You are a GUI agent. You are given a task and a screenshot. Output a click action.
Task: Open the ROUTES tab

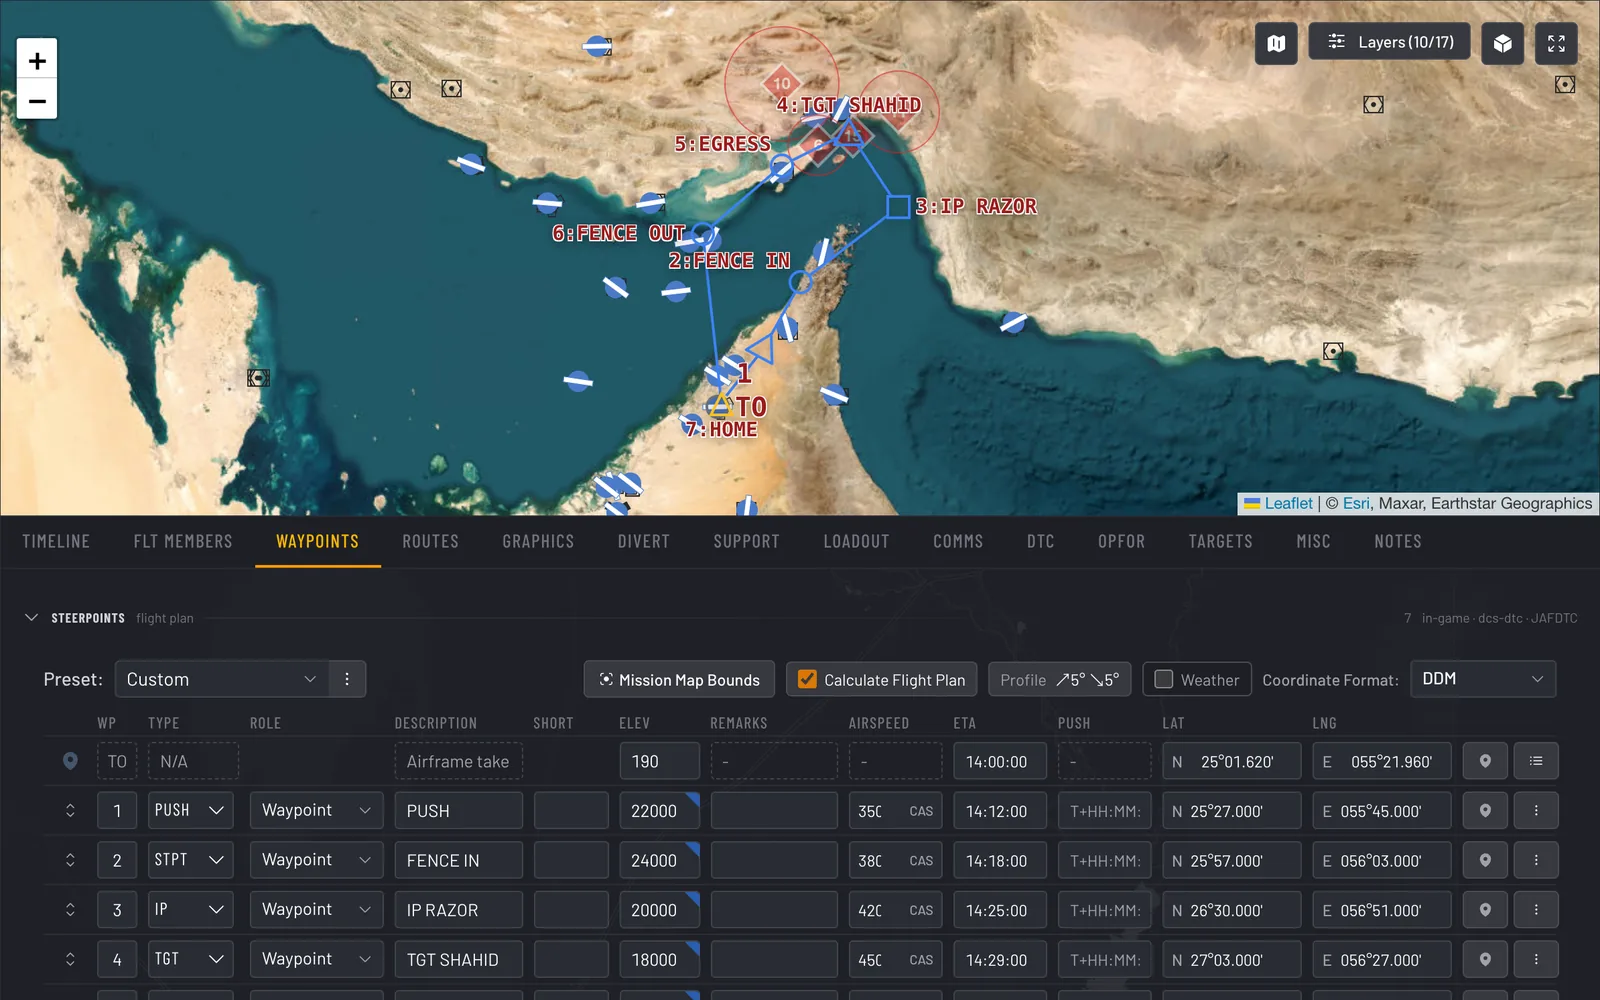(430, 541)
